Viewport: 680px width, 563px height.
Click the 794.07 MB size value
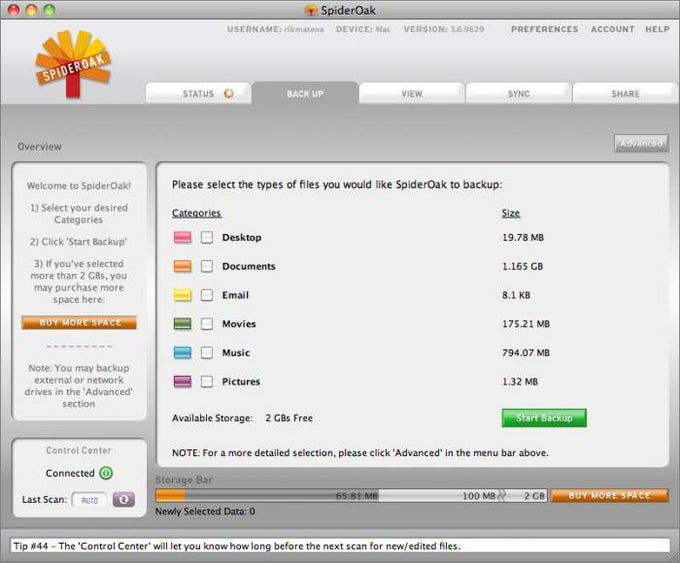click(x=526, y=352)
